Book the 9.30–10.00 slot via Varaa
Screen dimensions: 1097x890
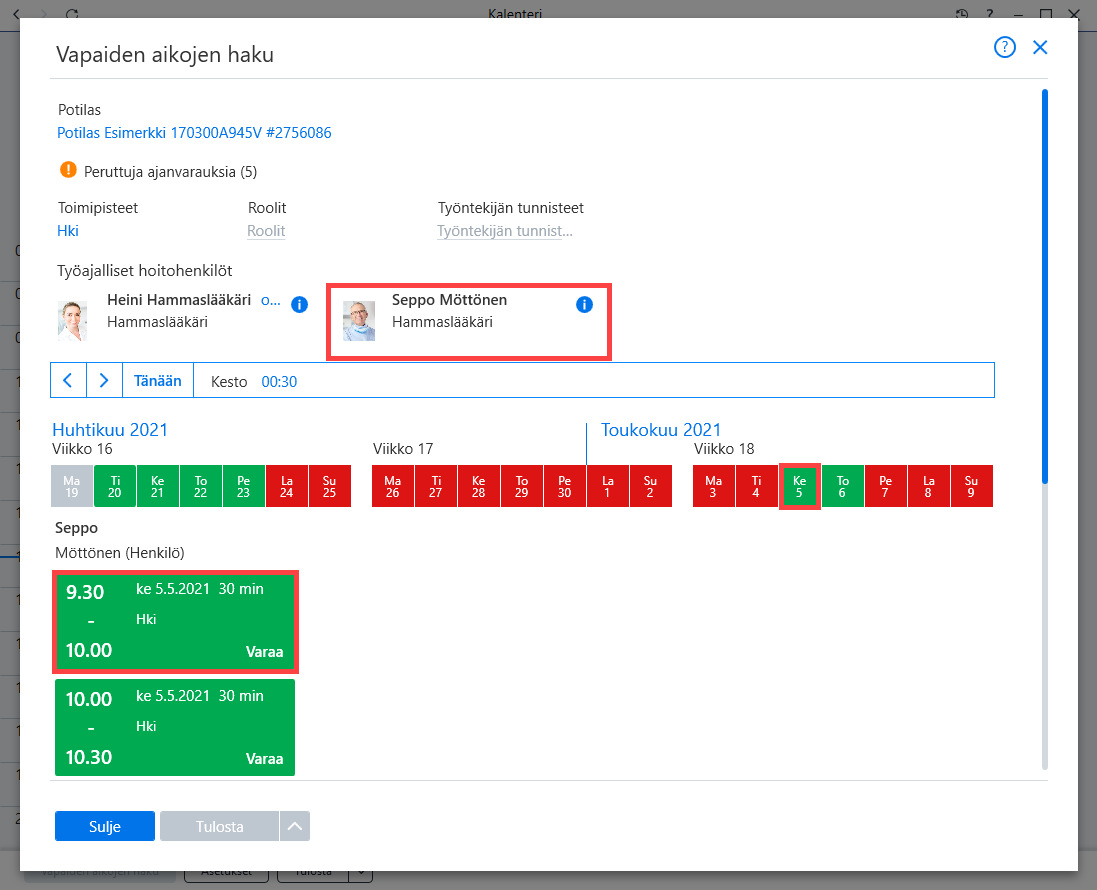pos(264,652)
